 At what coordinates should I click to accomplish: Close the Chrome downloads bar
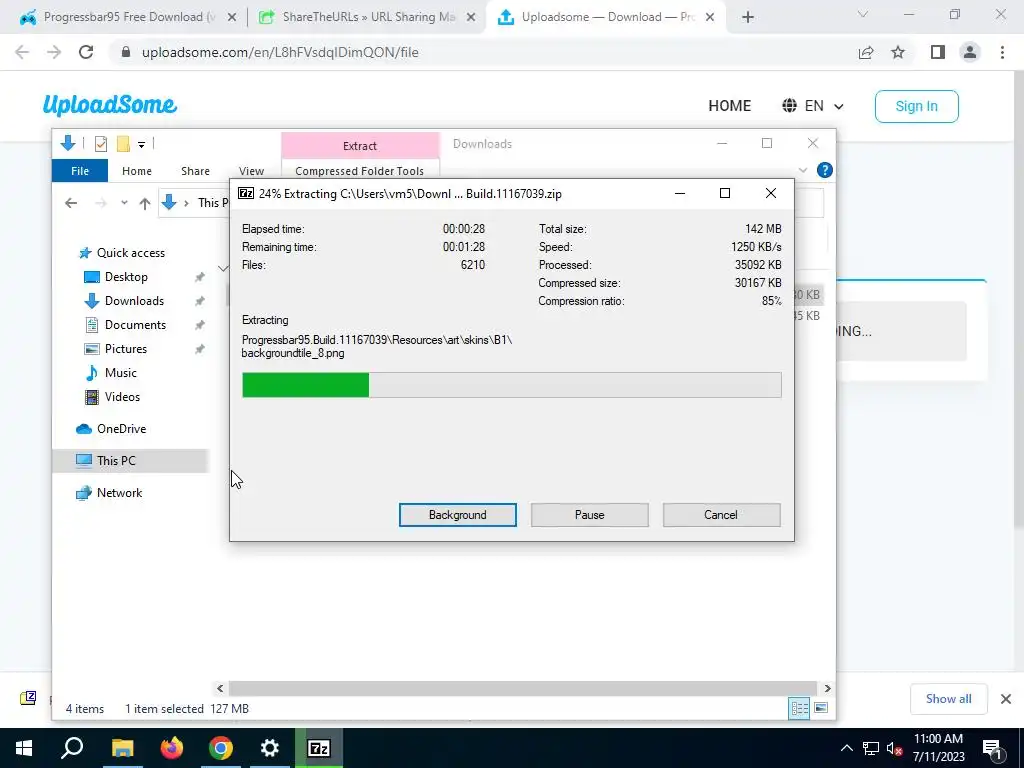point(1006,699)
